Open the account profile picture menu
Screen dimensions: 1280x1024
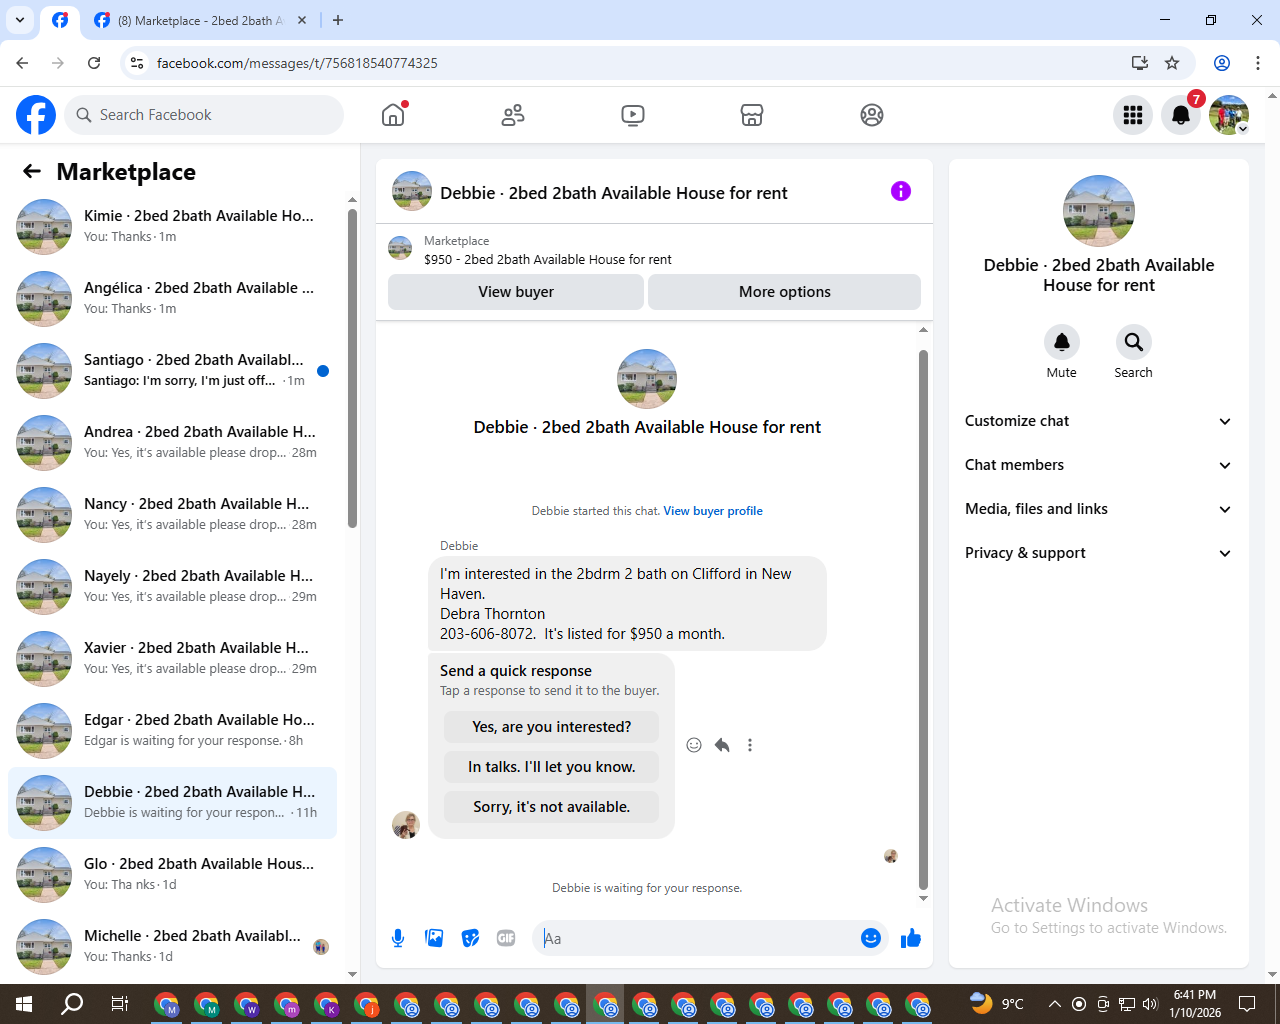coord(1229,115)
